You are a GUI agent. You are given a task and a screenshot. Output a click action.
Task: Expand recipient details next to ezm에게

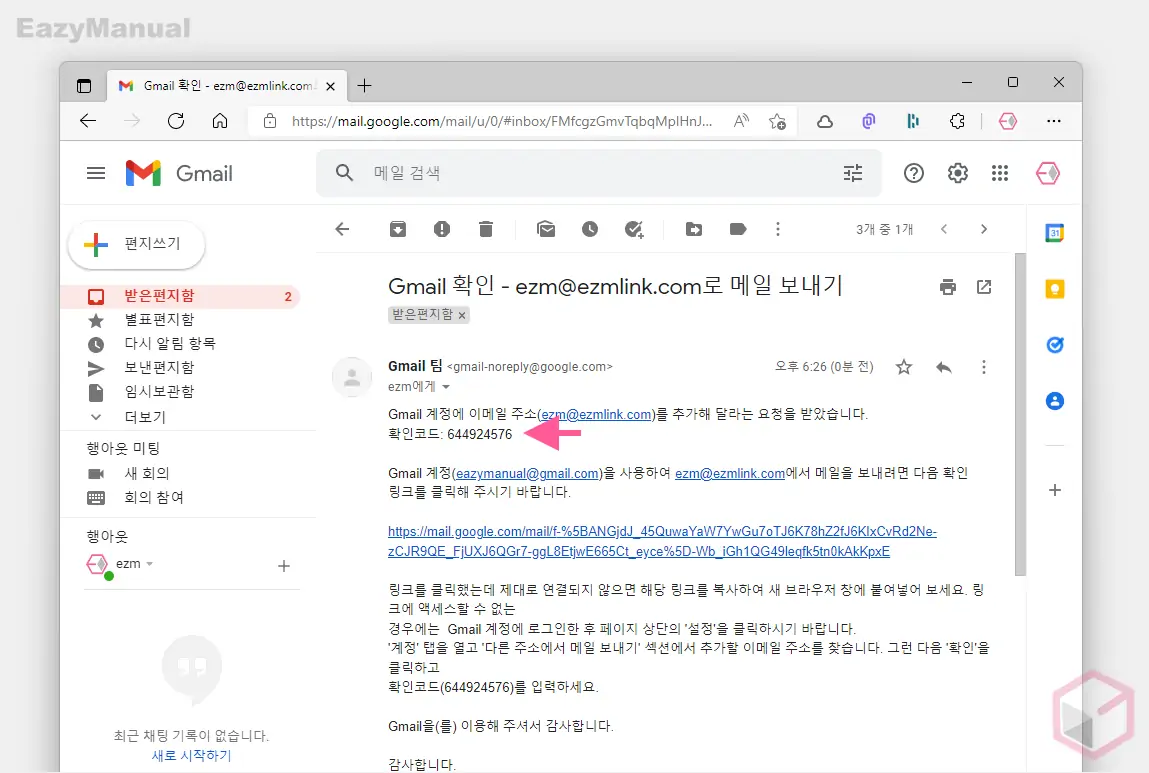coord(446,387)
